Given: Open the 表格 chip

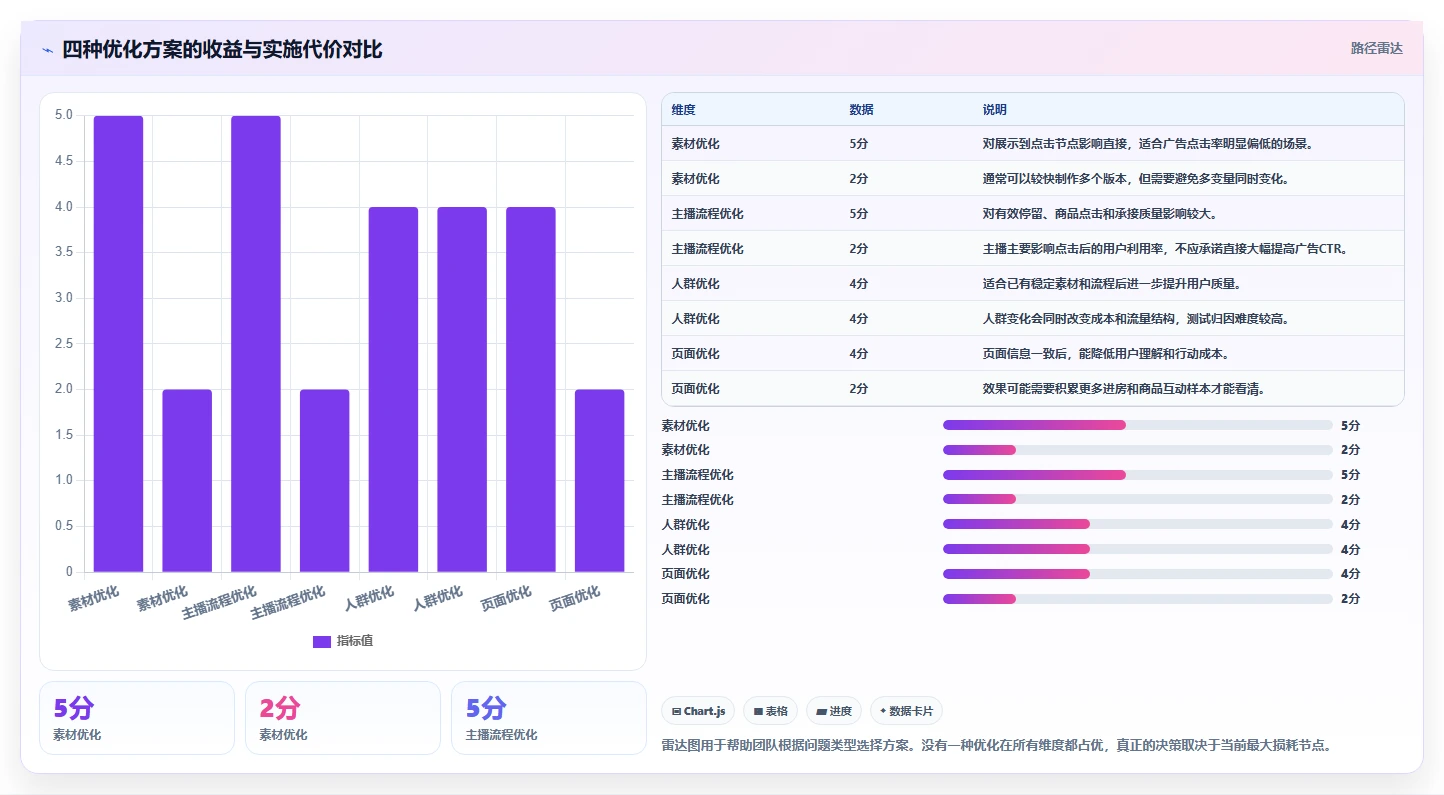Looking at the screenshot, I should click(x=770, y=711).
